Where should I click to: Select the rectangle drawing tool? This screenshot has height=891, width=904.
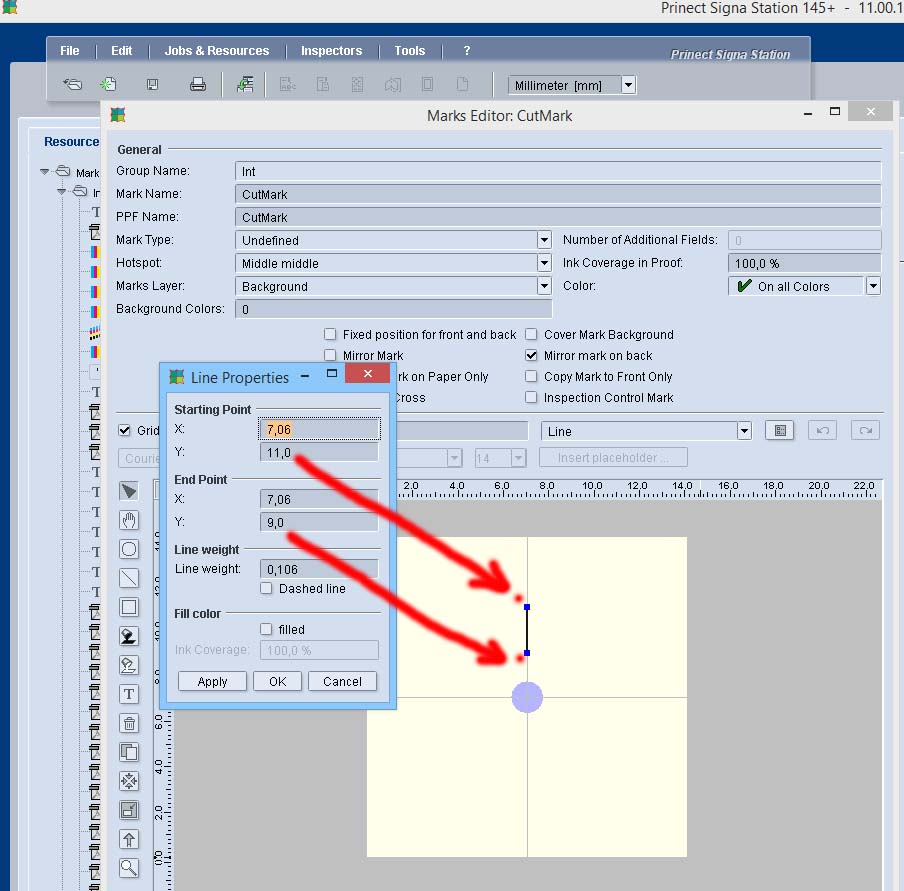tap(129, 607)
